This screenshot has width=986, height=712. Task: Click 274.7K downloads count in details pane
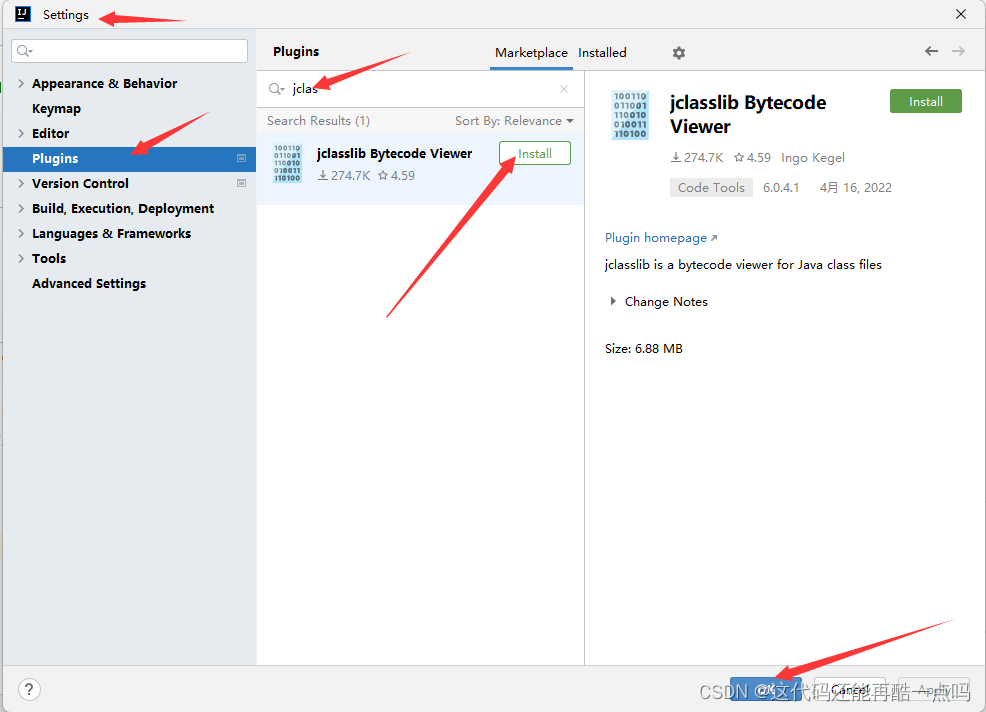(x=697, y=158)
